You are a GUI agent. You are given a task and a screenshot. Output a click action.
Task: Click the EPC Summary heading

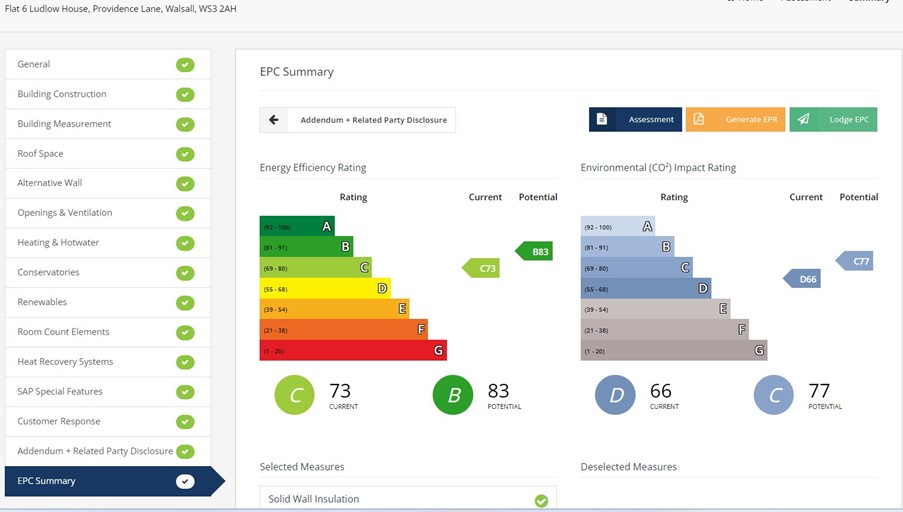click(297, 72)
